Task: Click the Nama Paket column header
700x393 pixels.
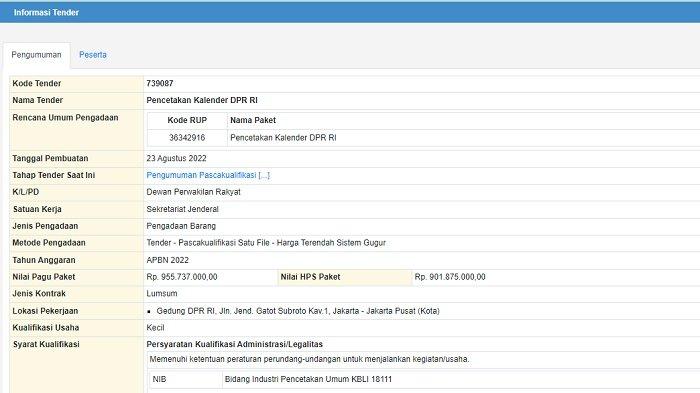Action: point(253,120)
